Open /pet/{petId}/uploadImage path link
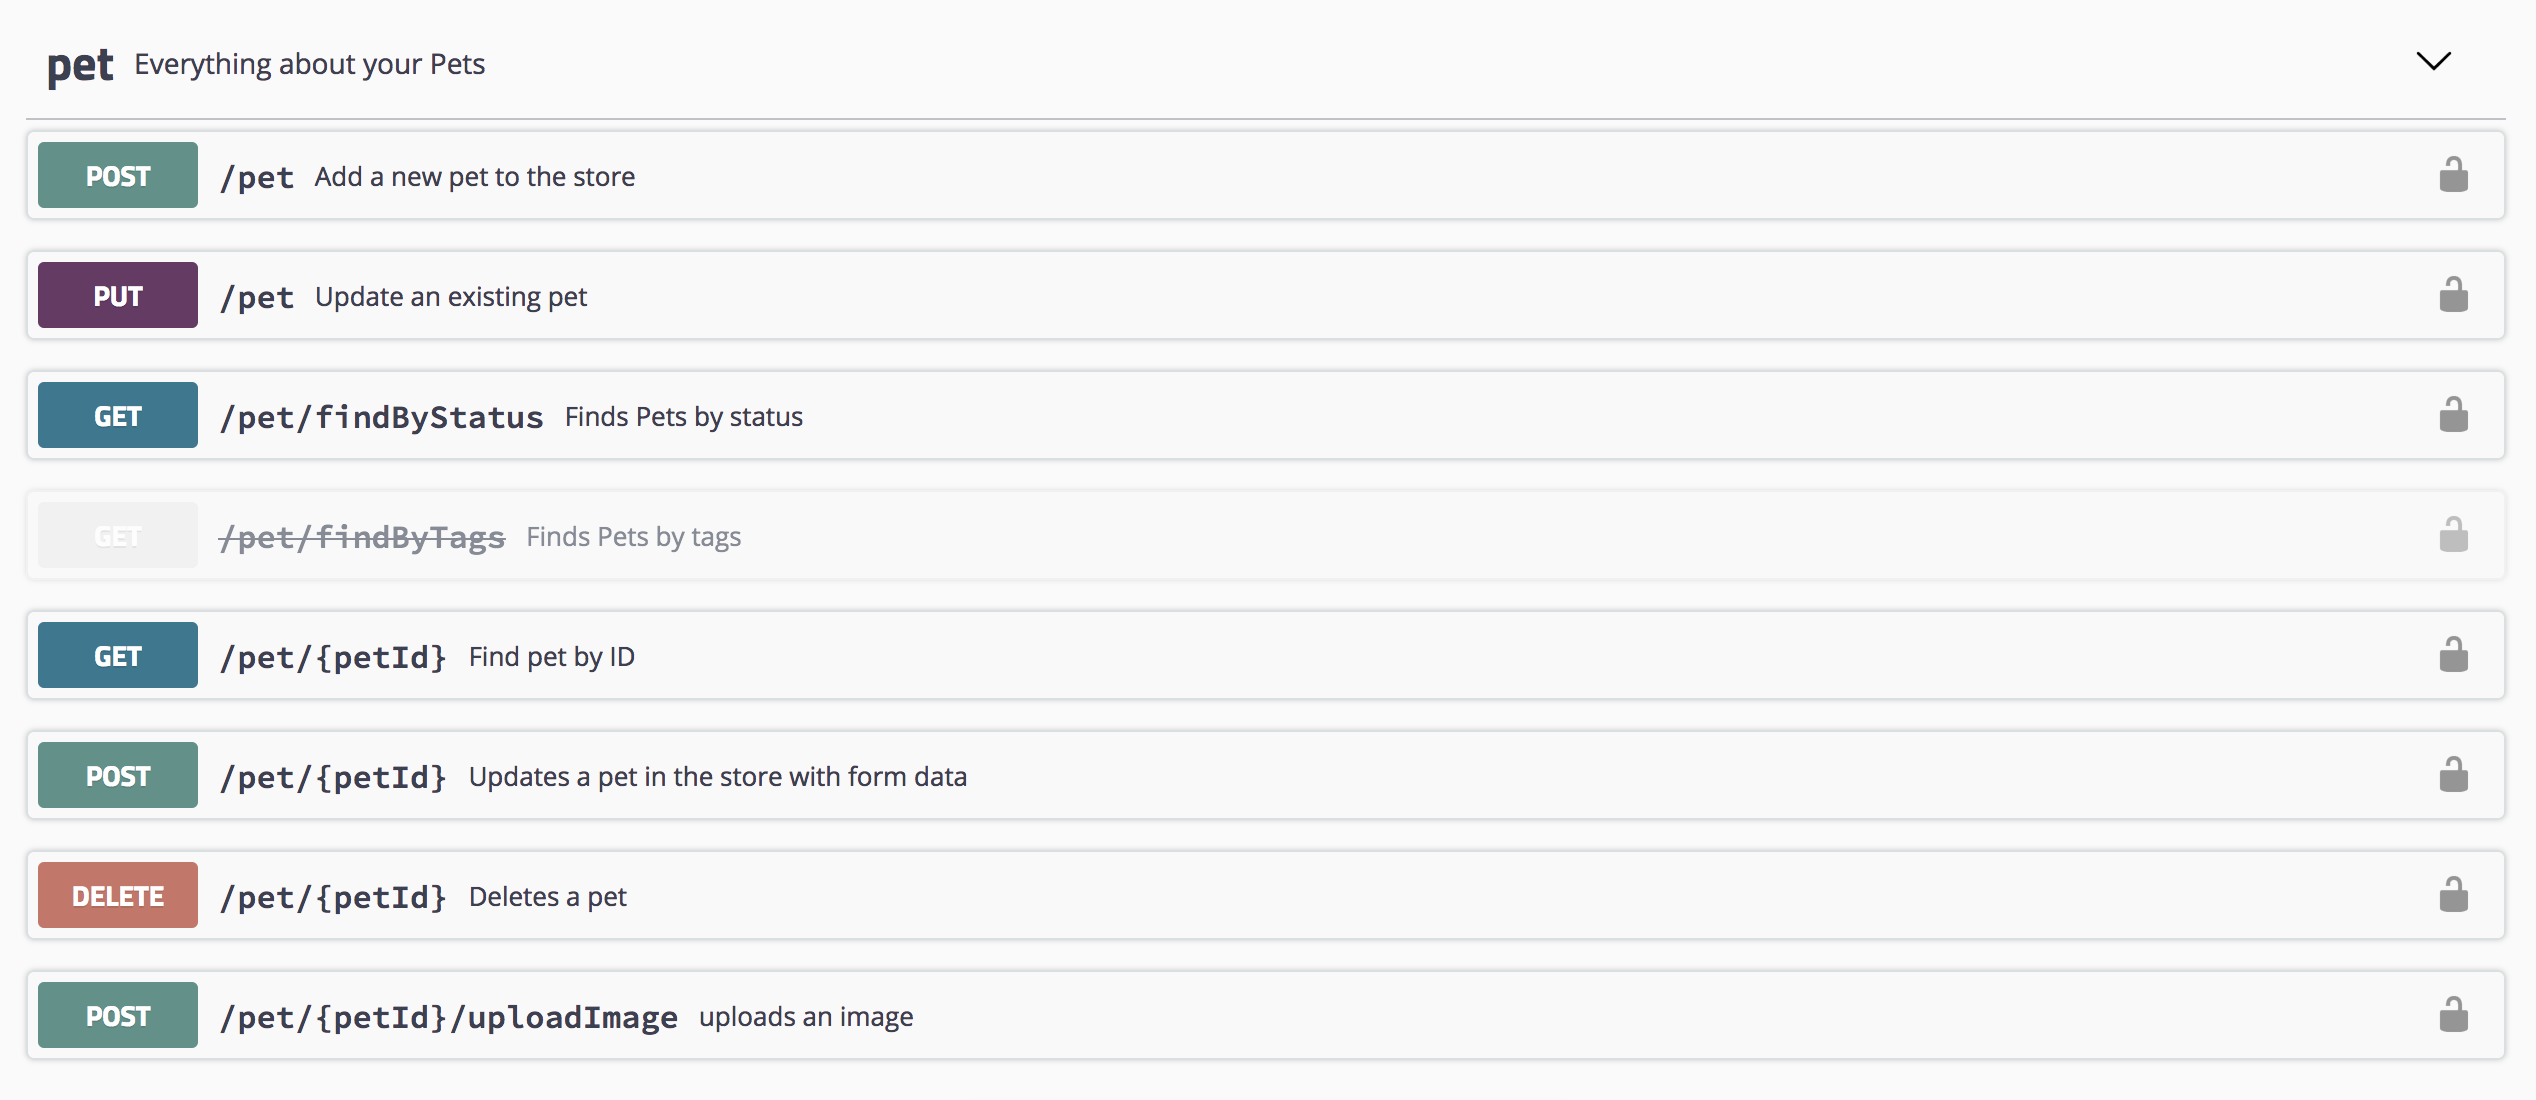 point(448,1017)
